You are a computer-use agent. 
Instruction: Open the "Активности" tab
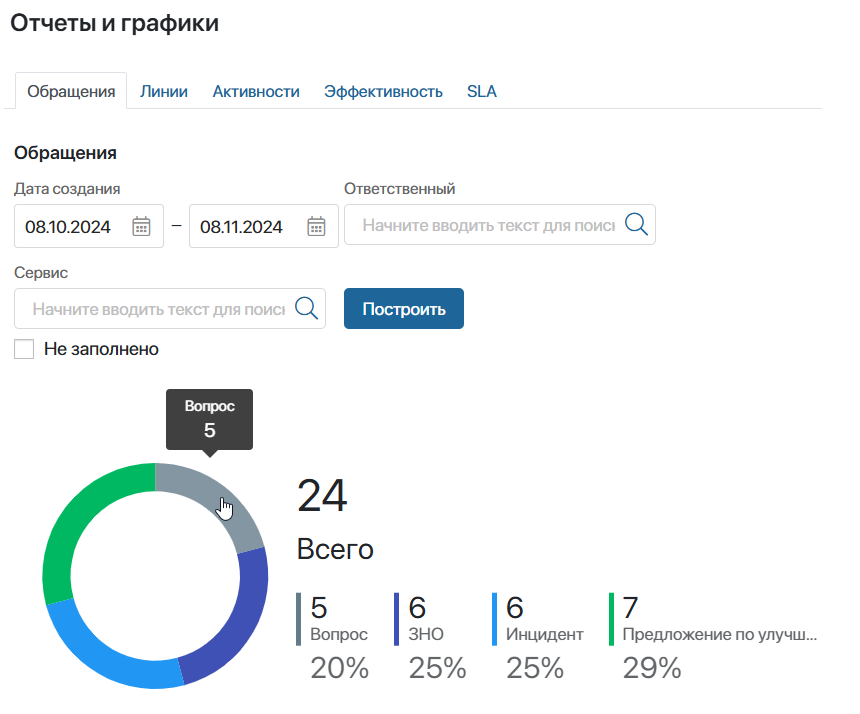pos(254,91)
